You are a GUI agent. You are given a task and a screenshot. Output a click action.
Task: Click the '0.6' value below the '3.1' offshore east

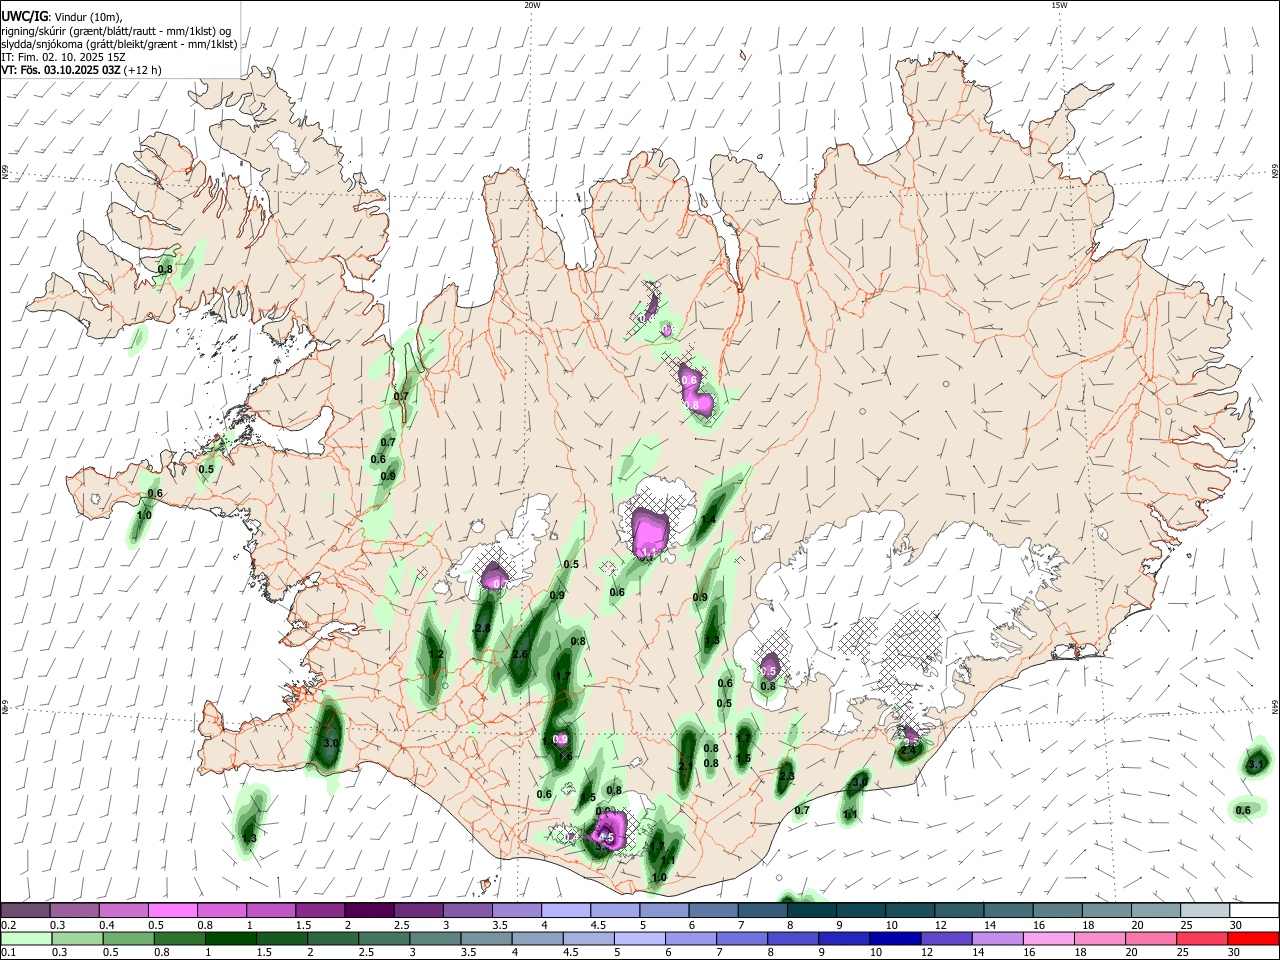pyautogui.click(x=1243, y=810)
